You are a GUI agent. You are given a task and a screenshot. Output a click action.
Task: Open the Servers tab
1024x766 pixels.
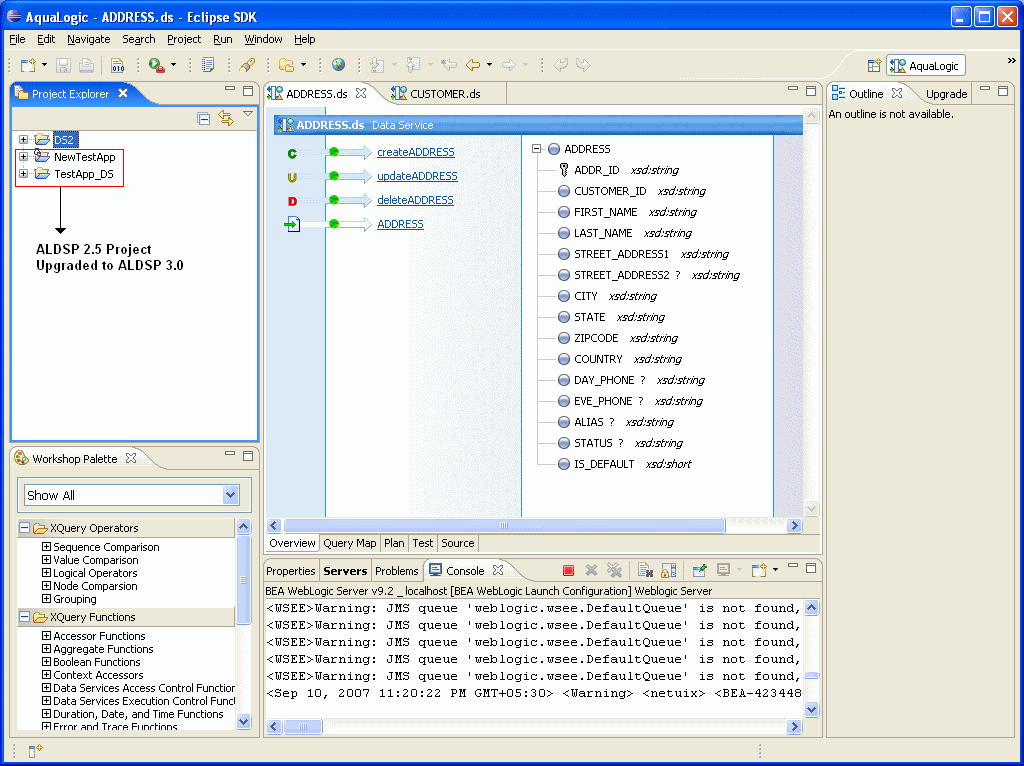(345, 571)
